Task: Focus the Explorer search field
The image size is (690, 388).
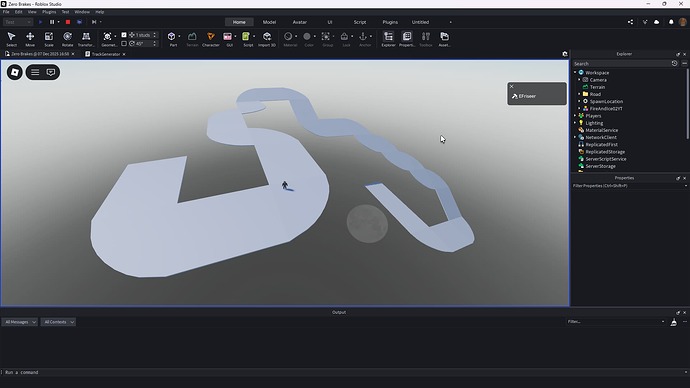Action: click(621, 63)
